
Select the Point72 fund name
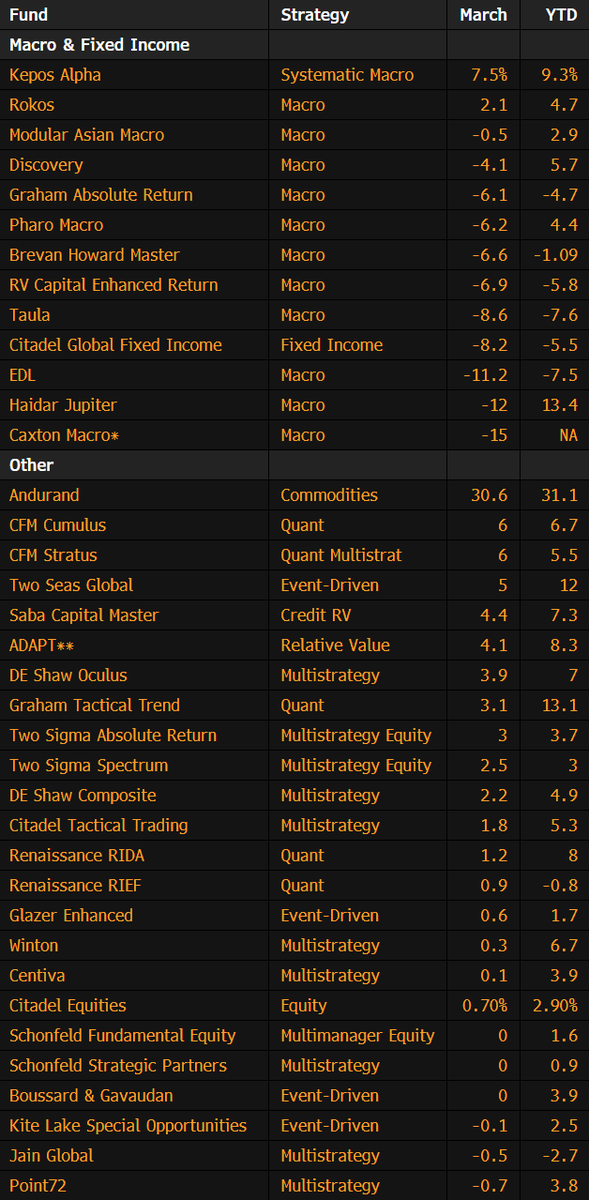pos(37,1185)
